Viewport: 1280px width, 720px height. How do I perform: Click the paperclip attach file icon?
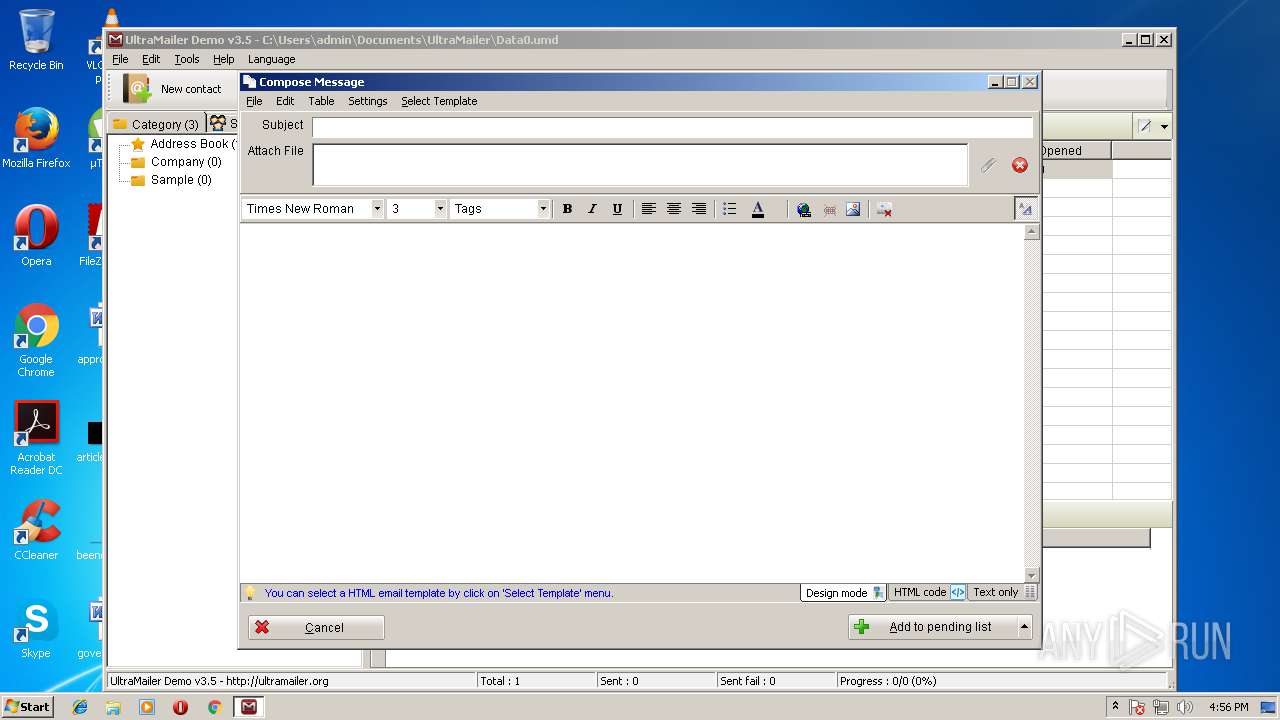(x=988, y=165)
